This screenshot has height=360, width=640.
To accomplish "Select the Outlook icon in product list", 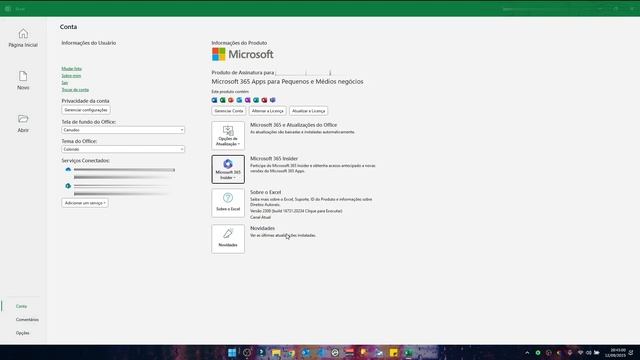I will tap(239, 100).
